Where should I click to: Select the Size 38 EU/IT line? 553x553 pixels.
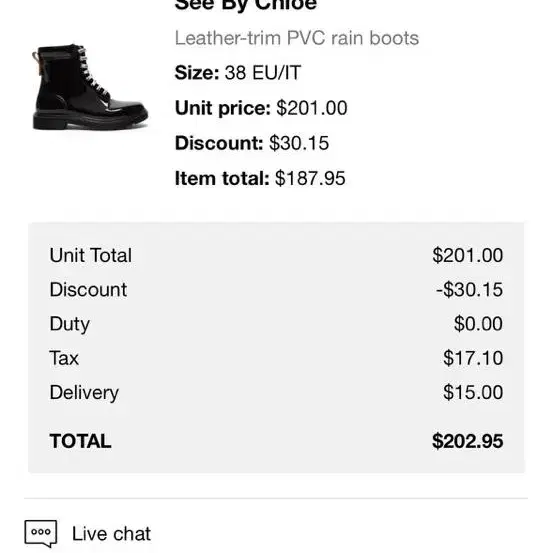click(238, 73)
